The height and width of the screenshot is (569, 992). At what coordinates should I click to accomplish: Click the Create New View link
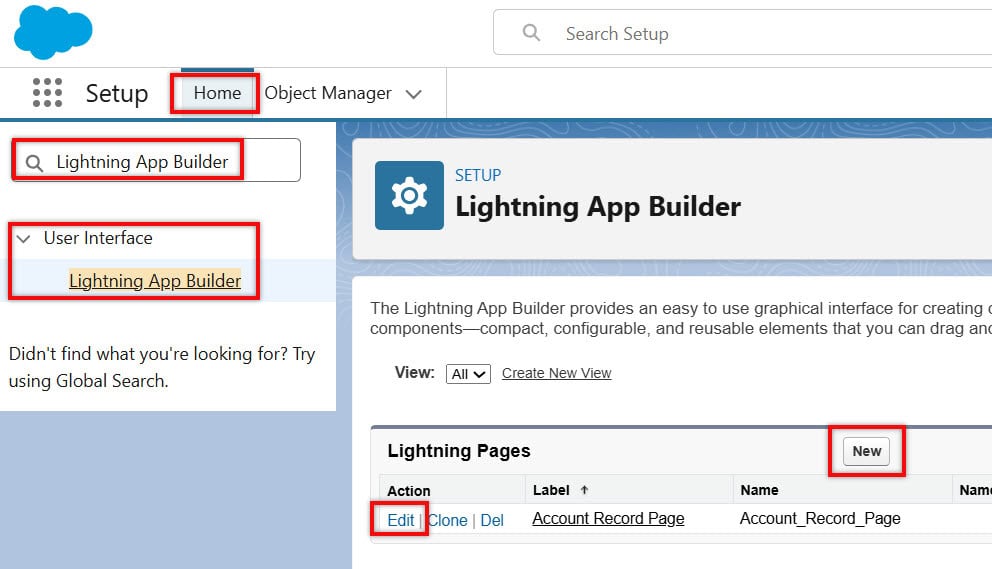(x=557, y=373)
